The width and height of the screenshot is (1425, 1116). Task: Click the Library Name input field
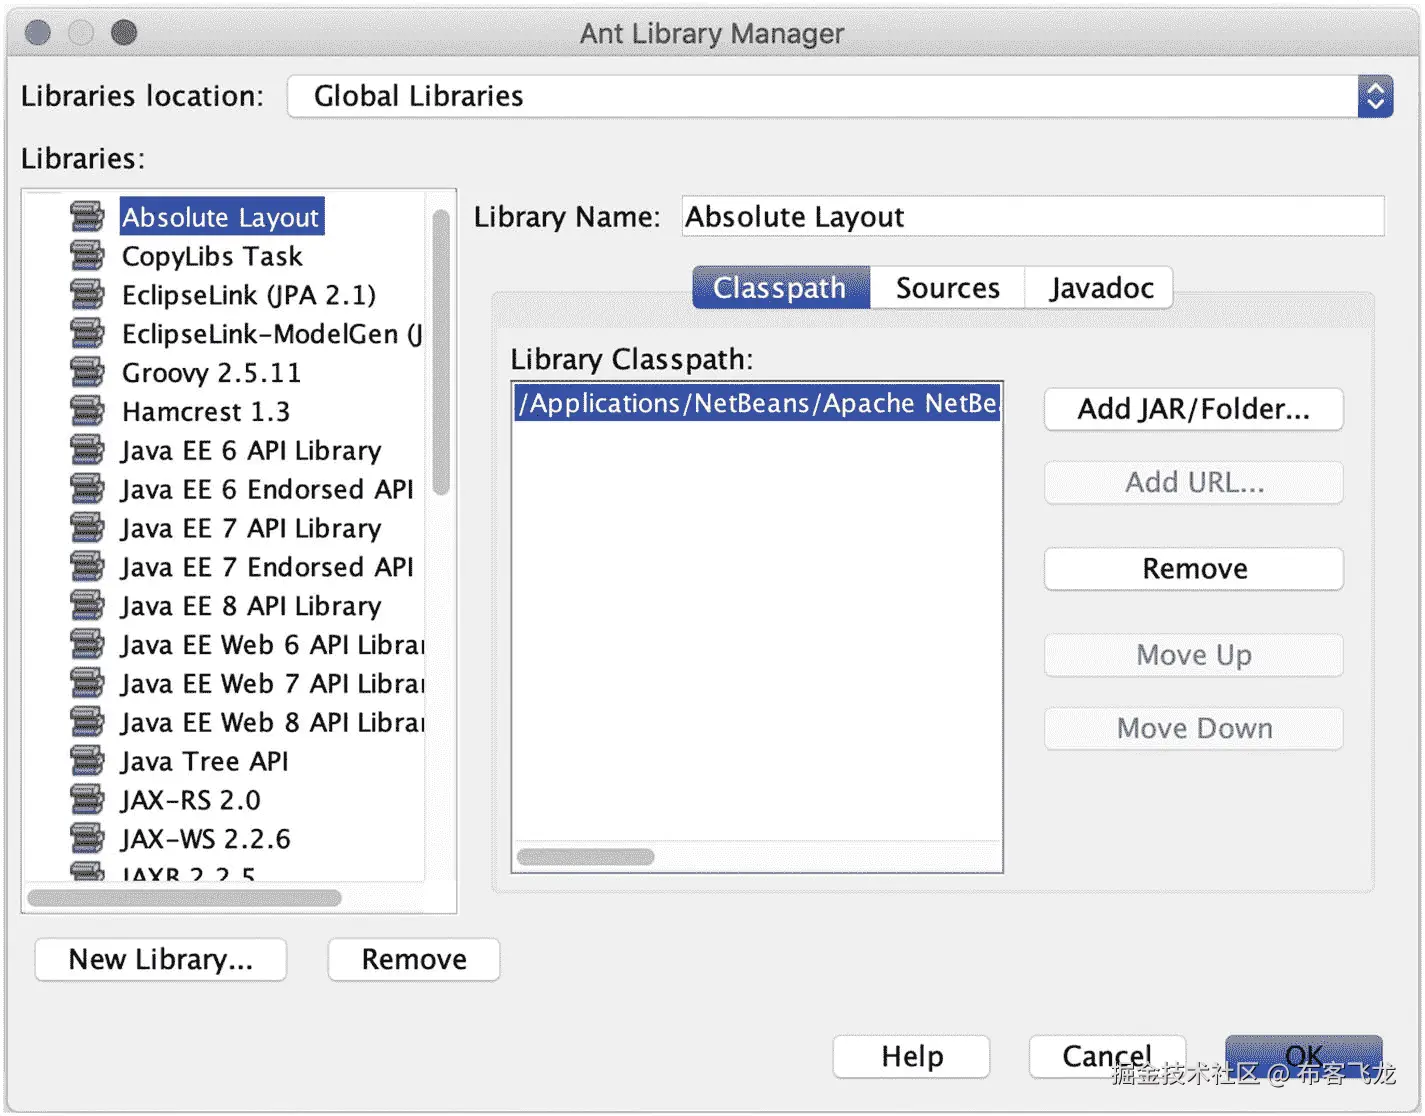pos(1033,216)
